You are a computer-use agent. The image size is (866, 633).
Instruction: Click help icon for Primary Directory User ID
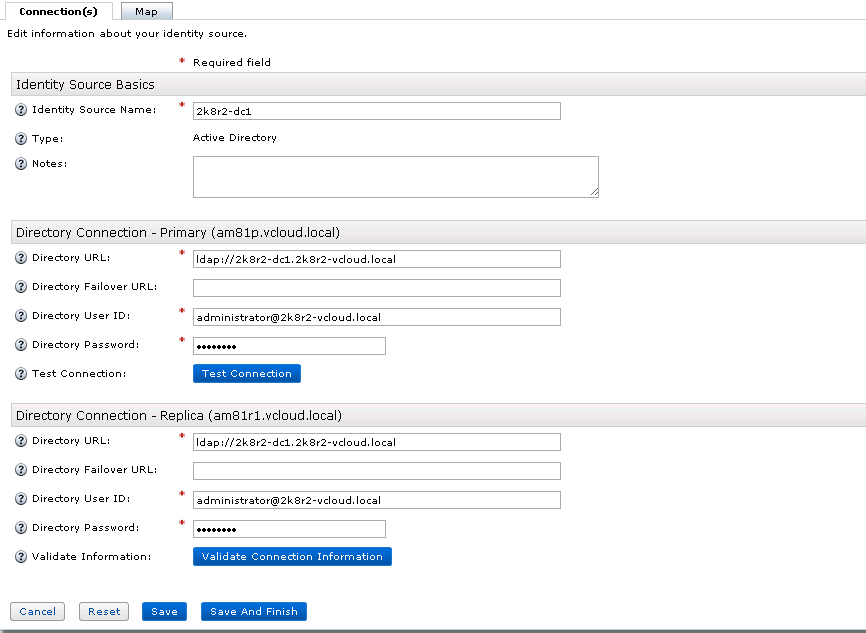21,316
